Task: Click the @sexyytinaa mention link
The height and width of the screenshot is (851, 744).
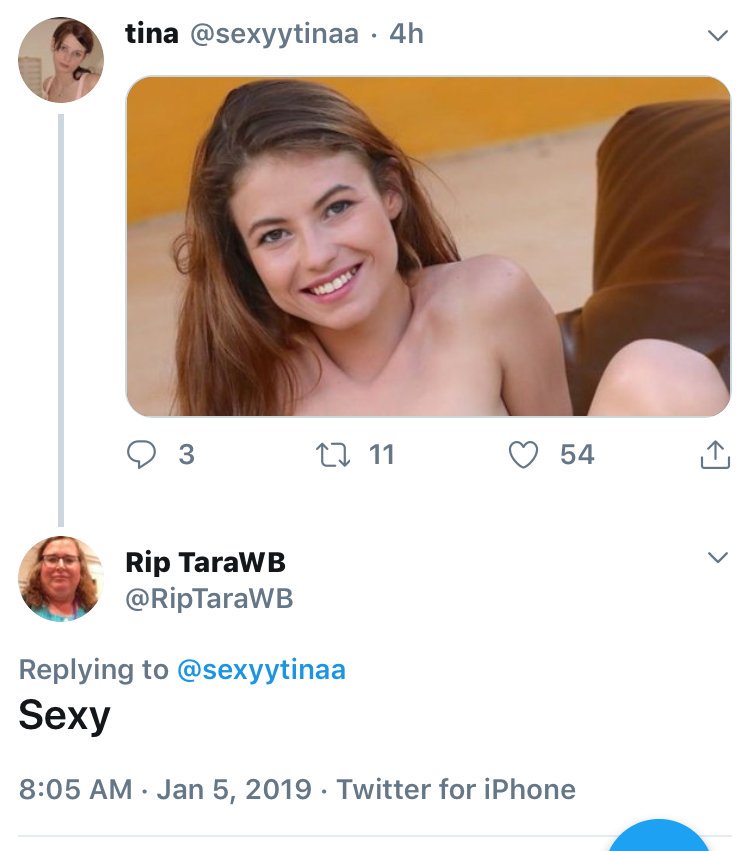Action: 261,669
